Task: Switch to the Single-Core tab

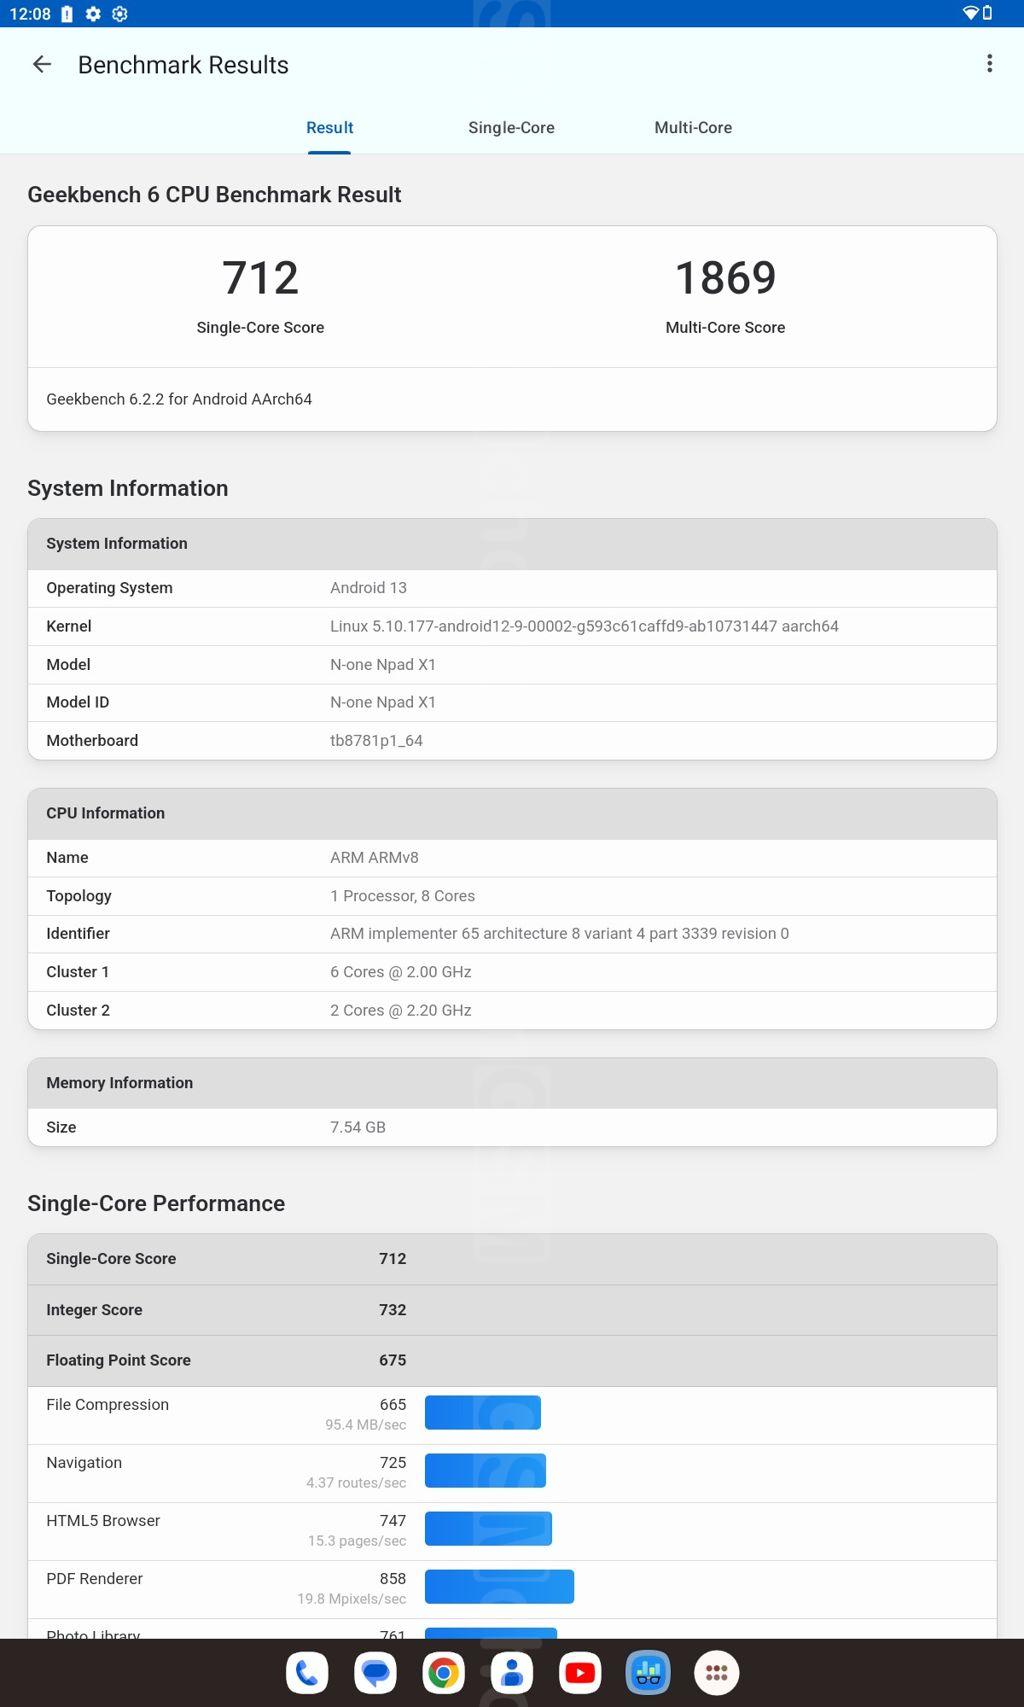Action: pyautogui.click(x=511, y=128)
